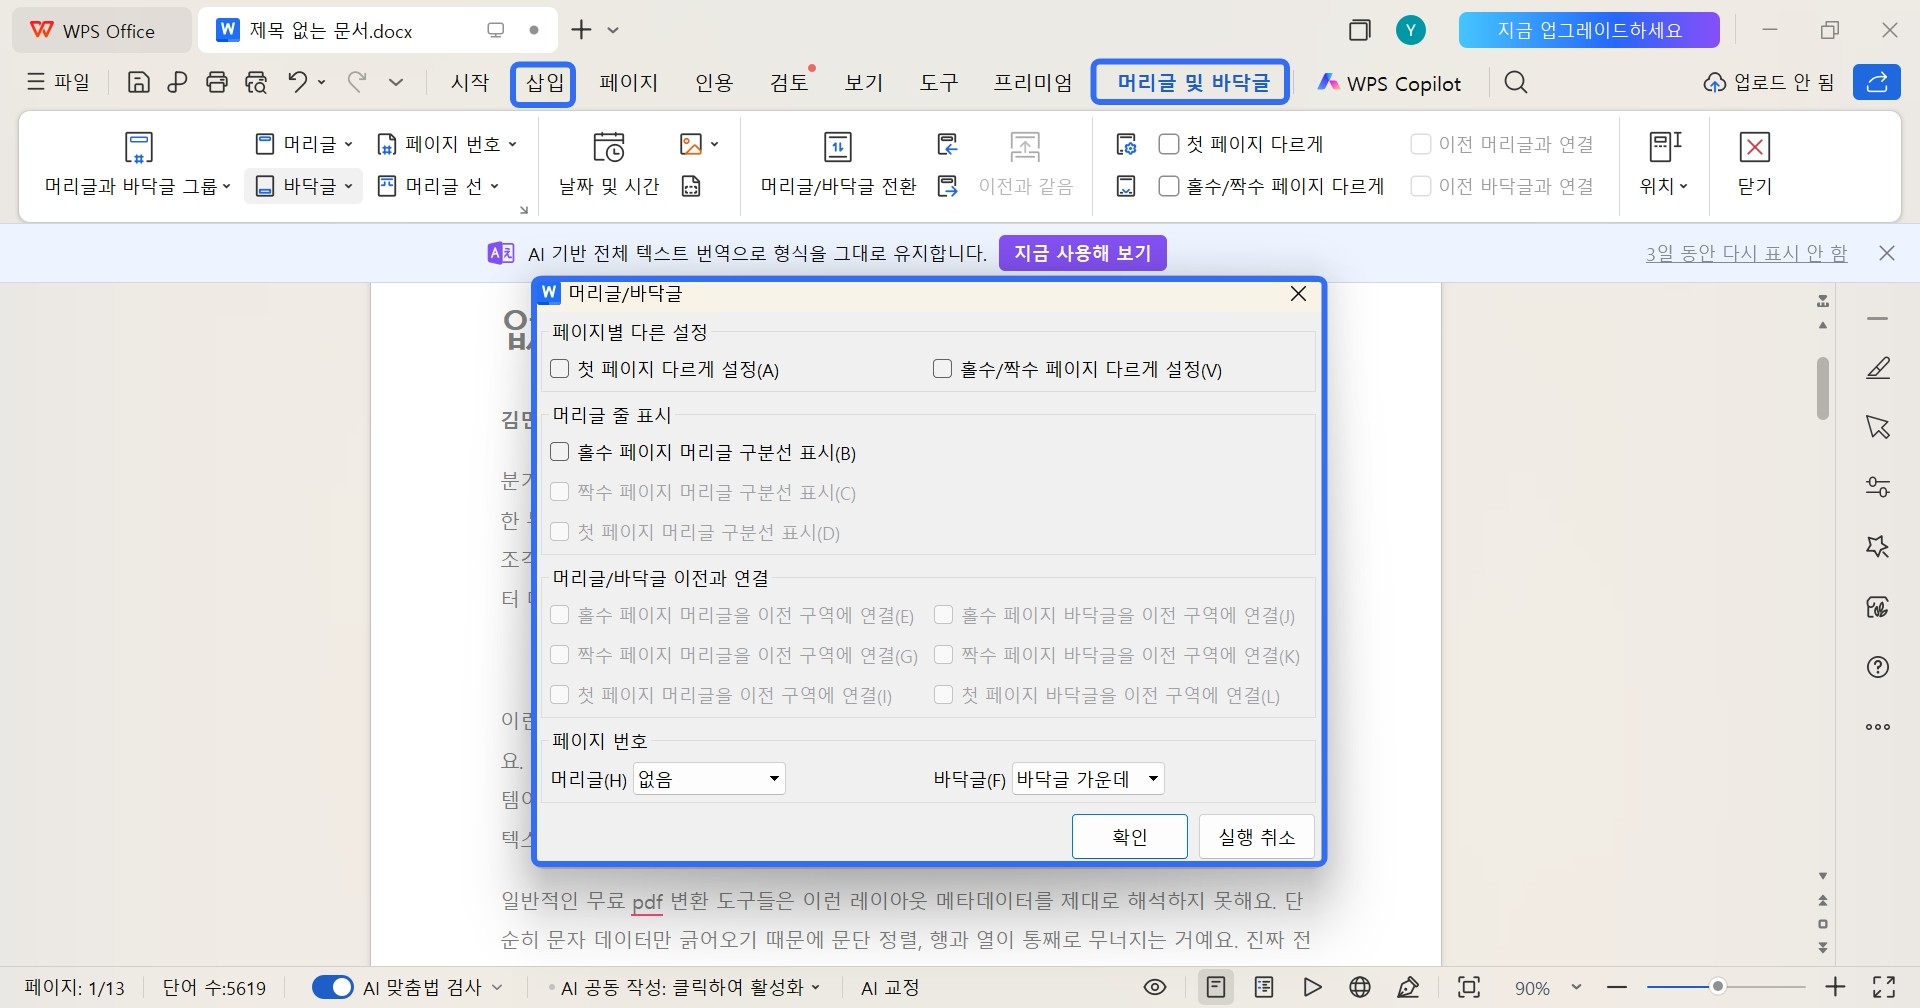Switch to 삽입 tab

545,82
